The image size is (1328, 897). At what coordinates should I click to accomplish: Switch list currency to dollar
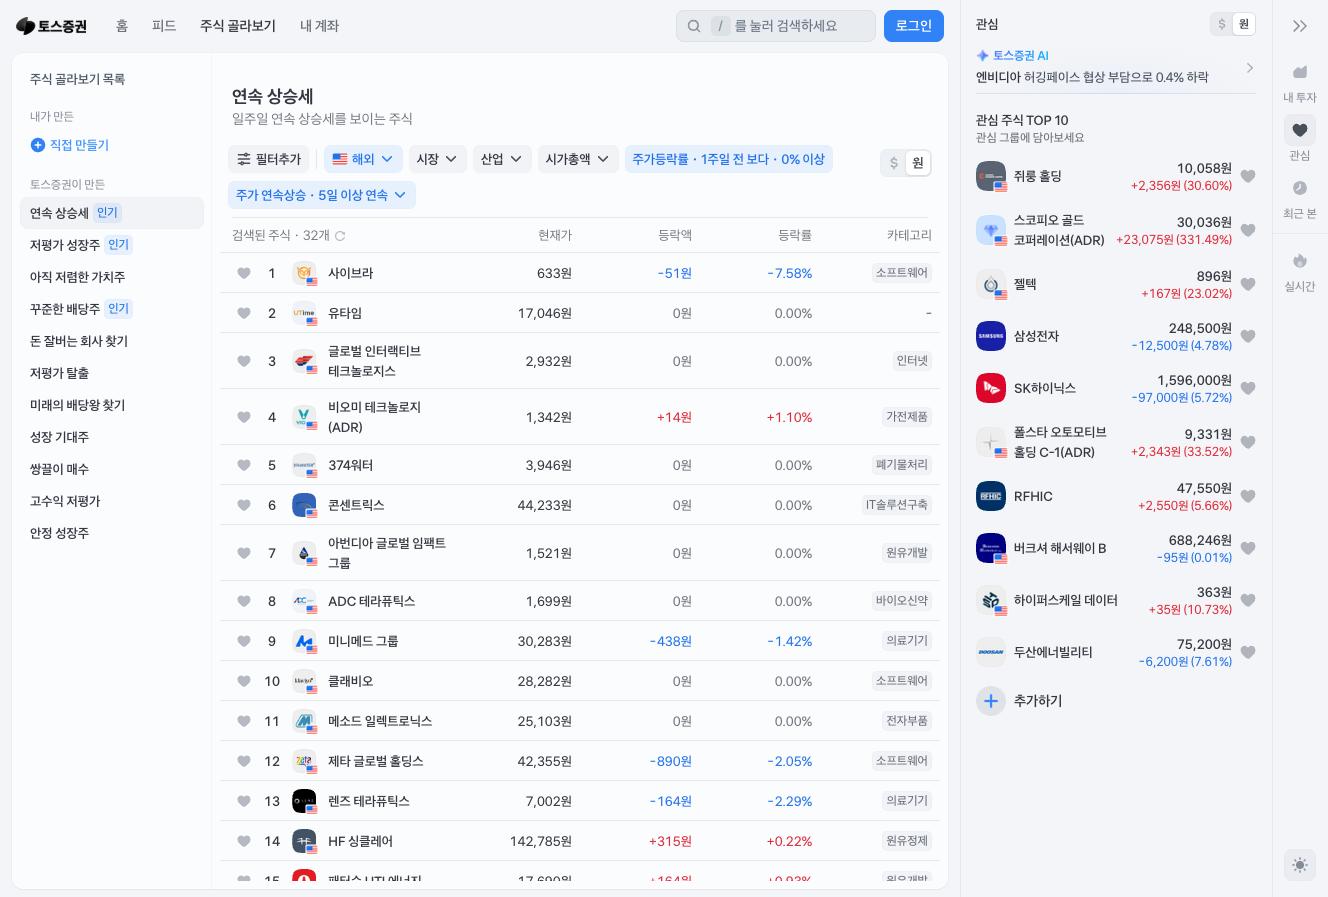894,163
